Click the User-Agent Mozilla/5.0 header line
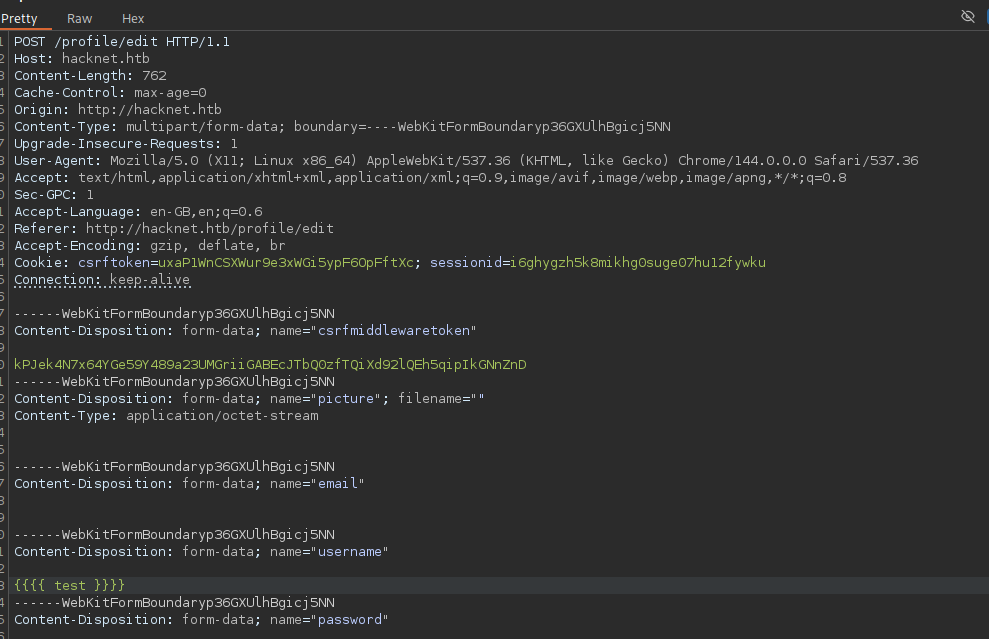Image resolution: width=989 pixels, height=639 pixels. (466, 161)
